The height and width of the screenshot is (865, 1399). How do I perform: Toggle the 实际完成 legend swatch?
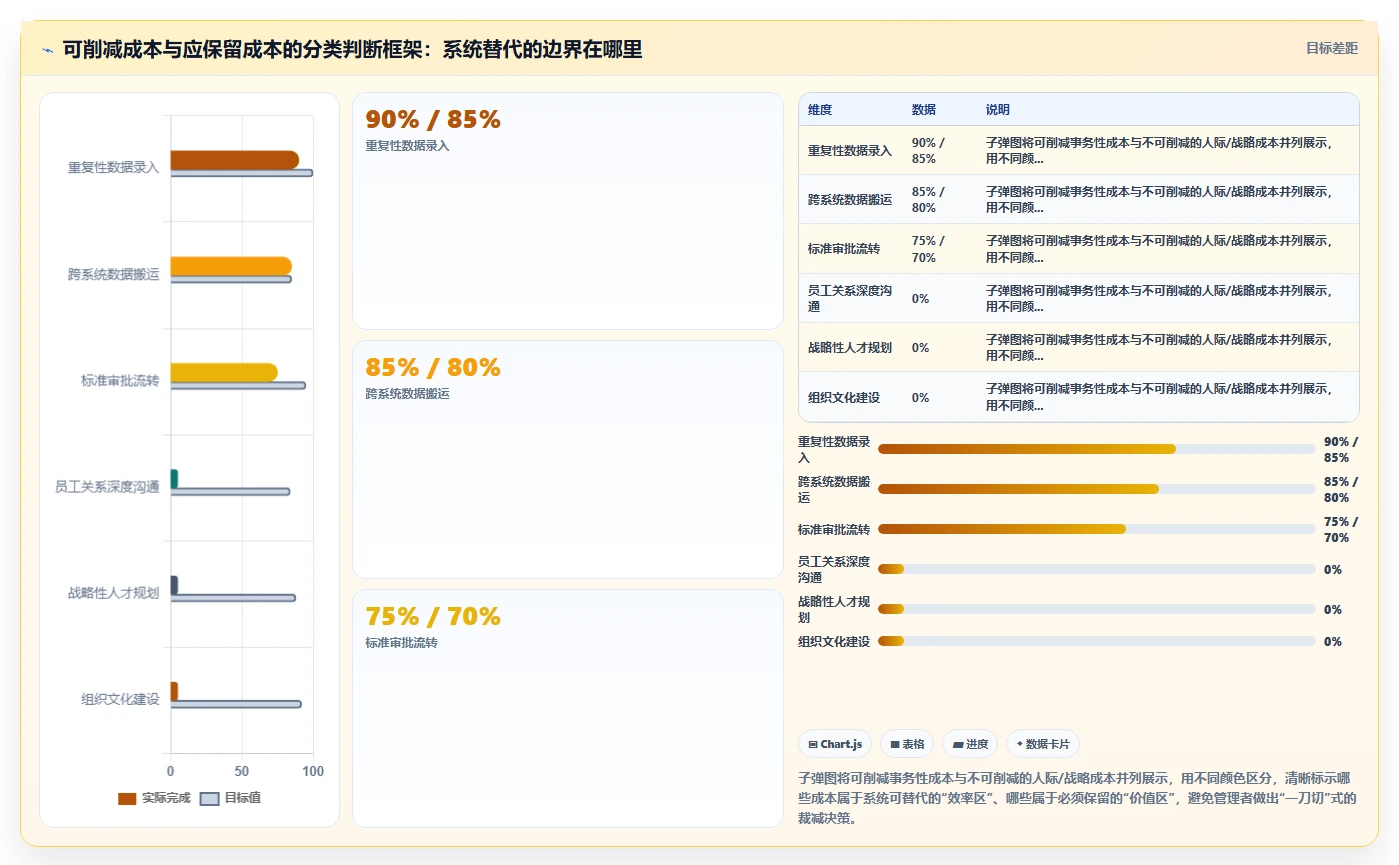point(127,798)
